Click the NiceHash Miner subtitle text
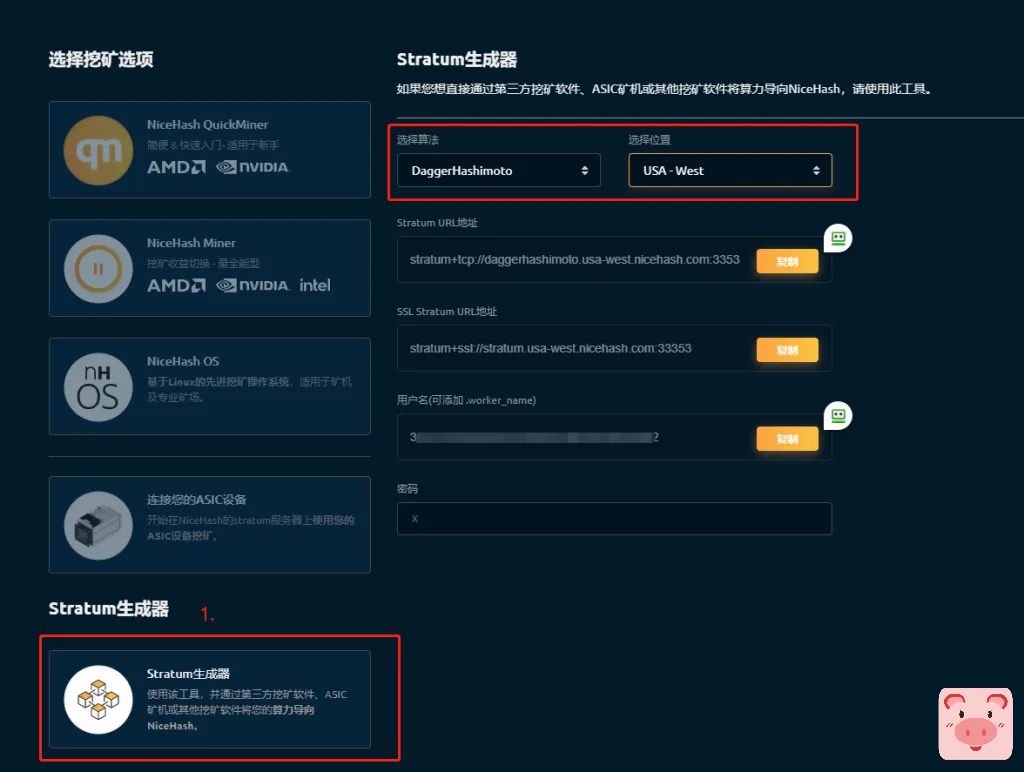Screen dimensions: 1024x772 [x=203, y=263]
